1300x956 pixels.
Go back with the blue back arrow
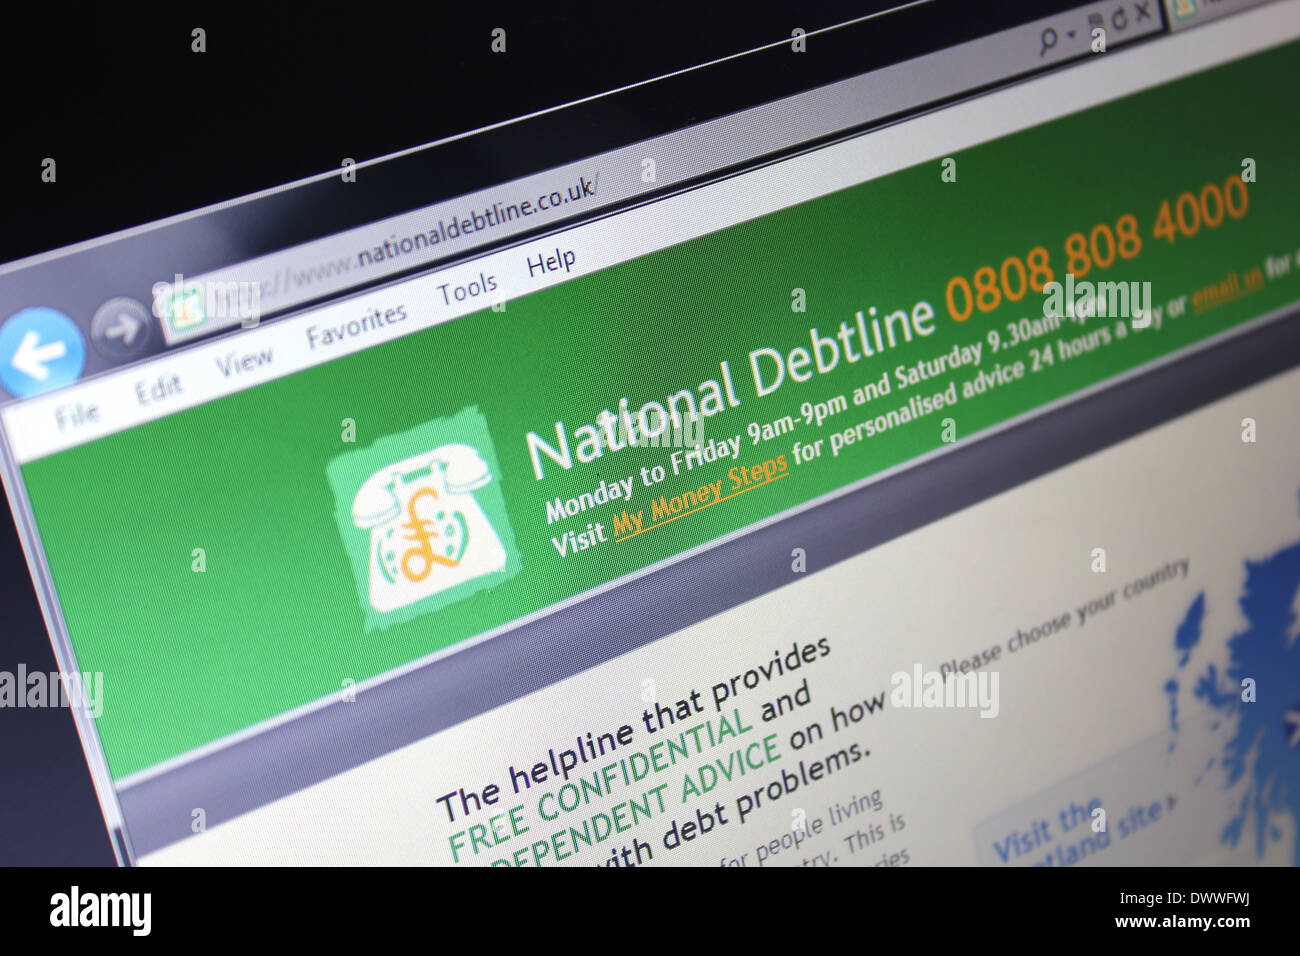40,351
